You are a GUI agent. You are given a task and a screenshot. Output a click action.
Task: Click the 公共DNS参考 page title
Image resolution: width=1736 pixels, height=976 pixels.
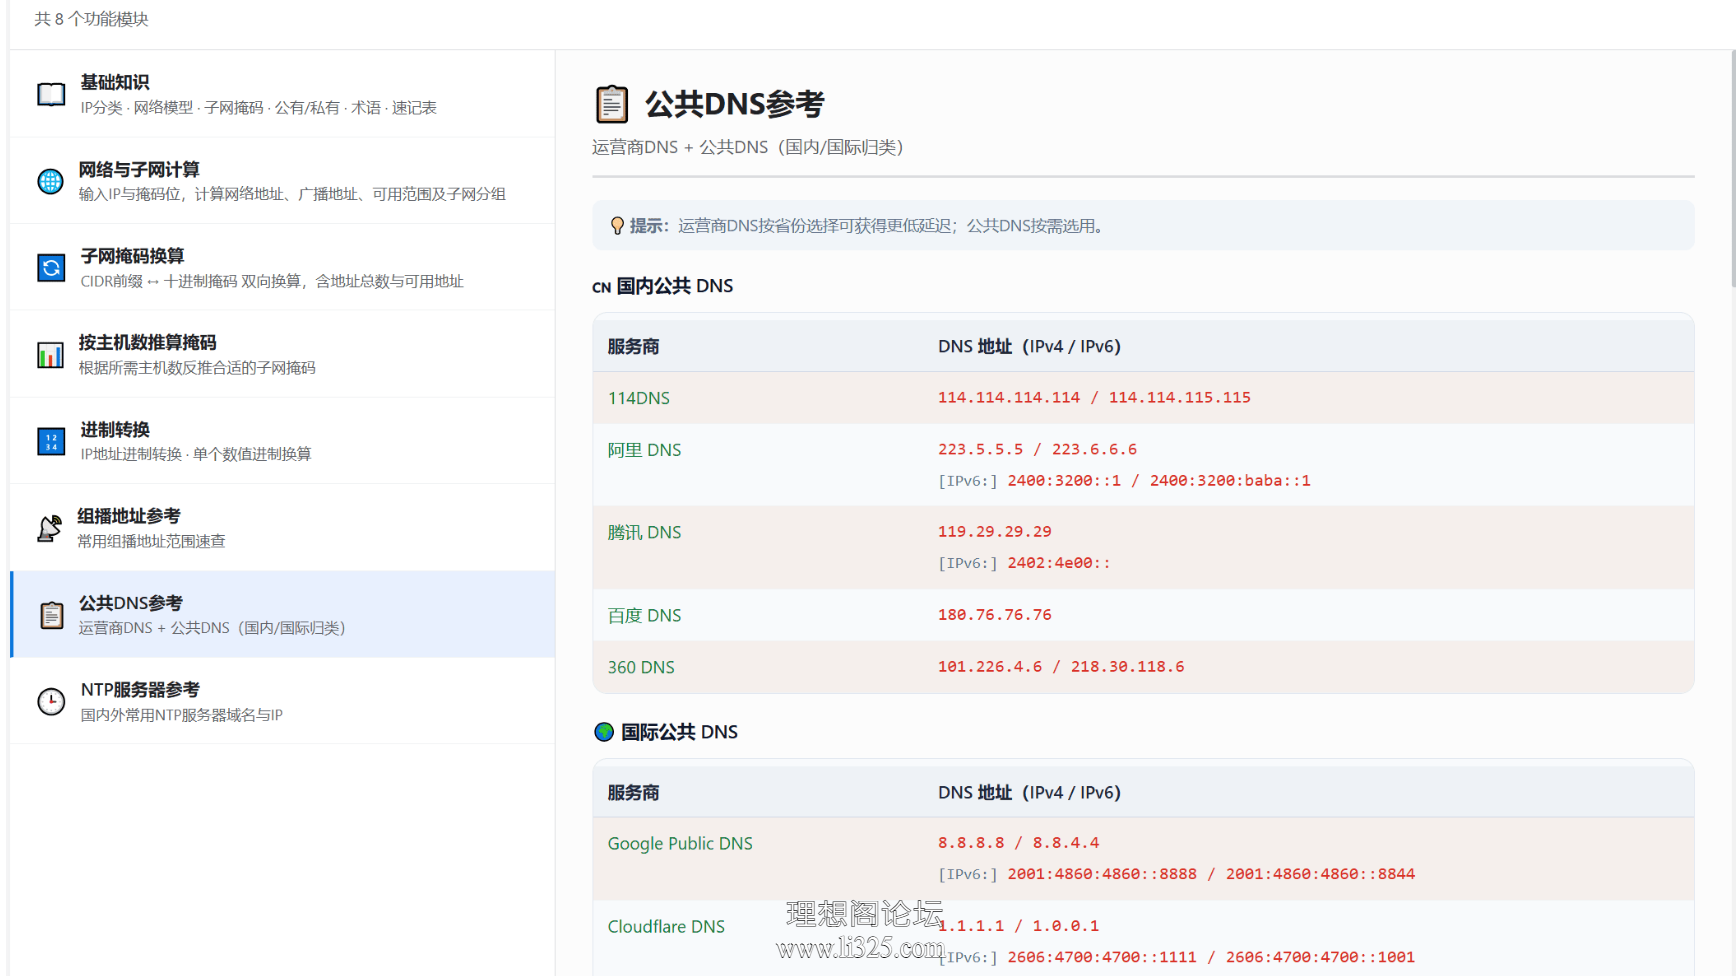[734, 104]
